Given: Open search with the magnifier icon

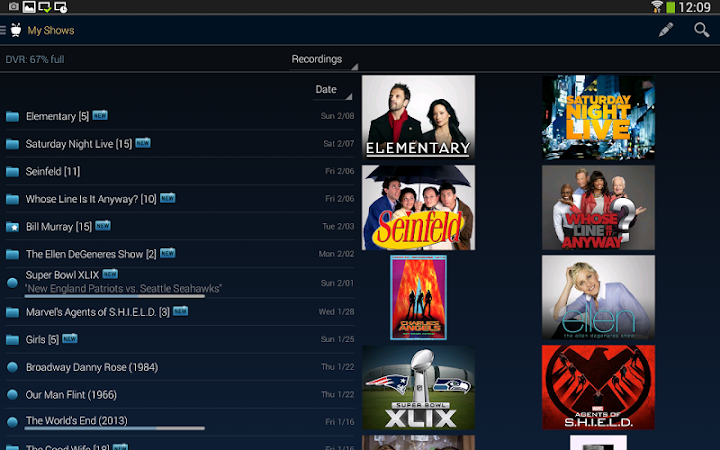Looking at the screenshot, I should tap(702, 30).
